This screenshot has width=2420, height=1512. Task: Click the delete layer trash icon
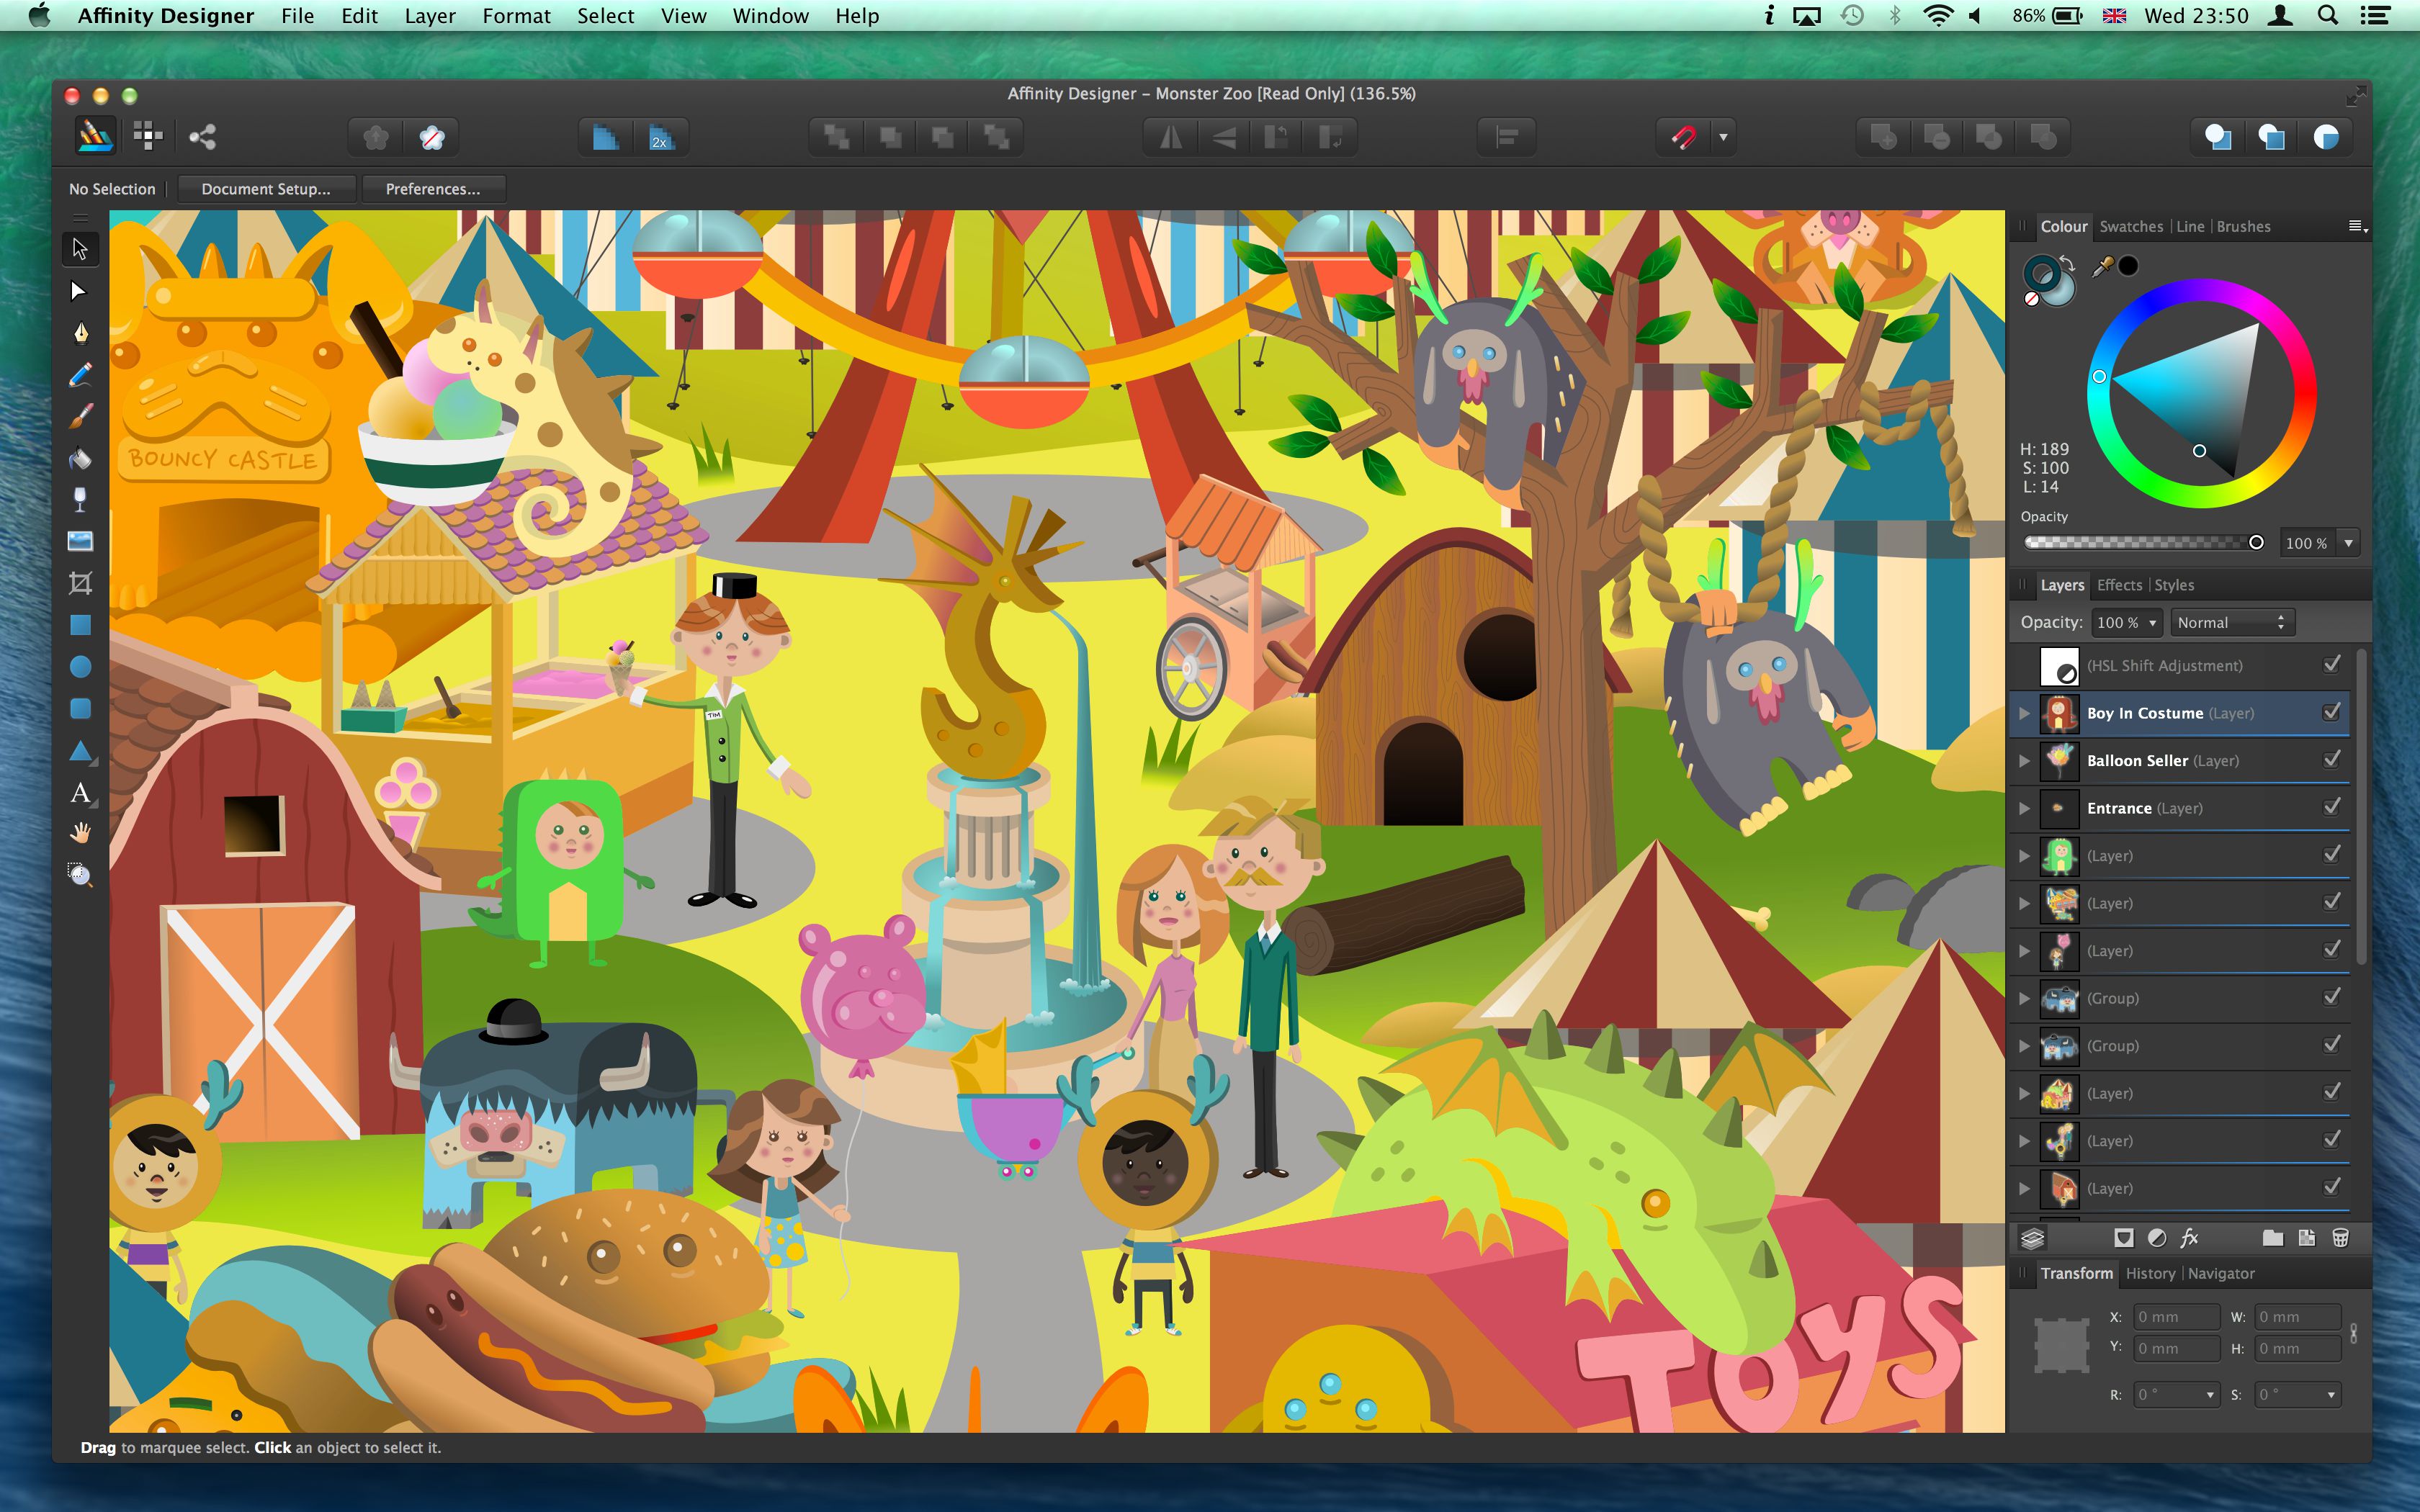(x=2340, y=1238)
